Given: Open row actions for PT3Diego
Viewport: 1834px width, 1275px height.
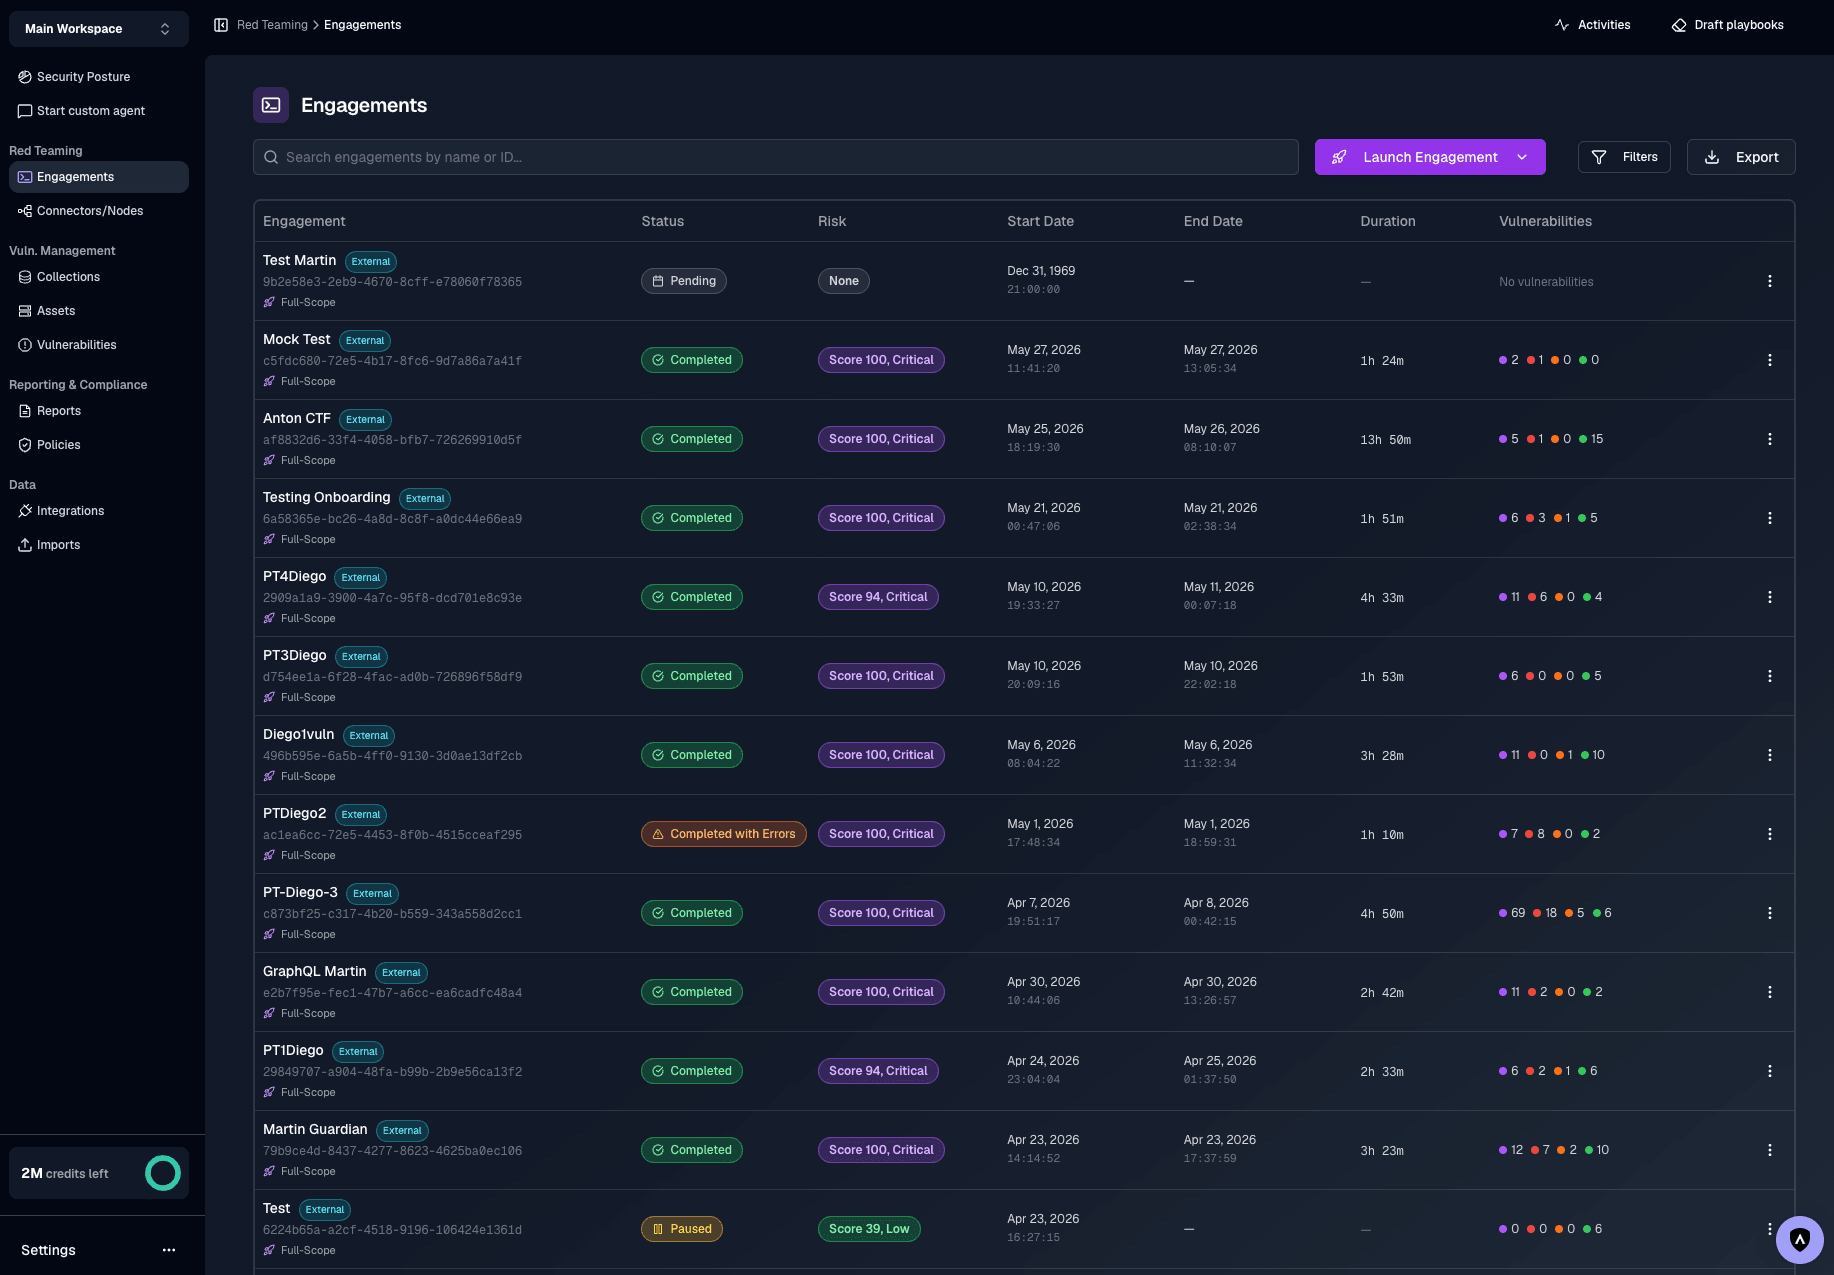Looking at the screenshot, I should click(1770, 676).
